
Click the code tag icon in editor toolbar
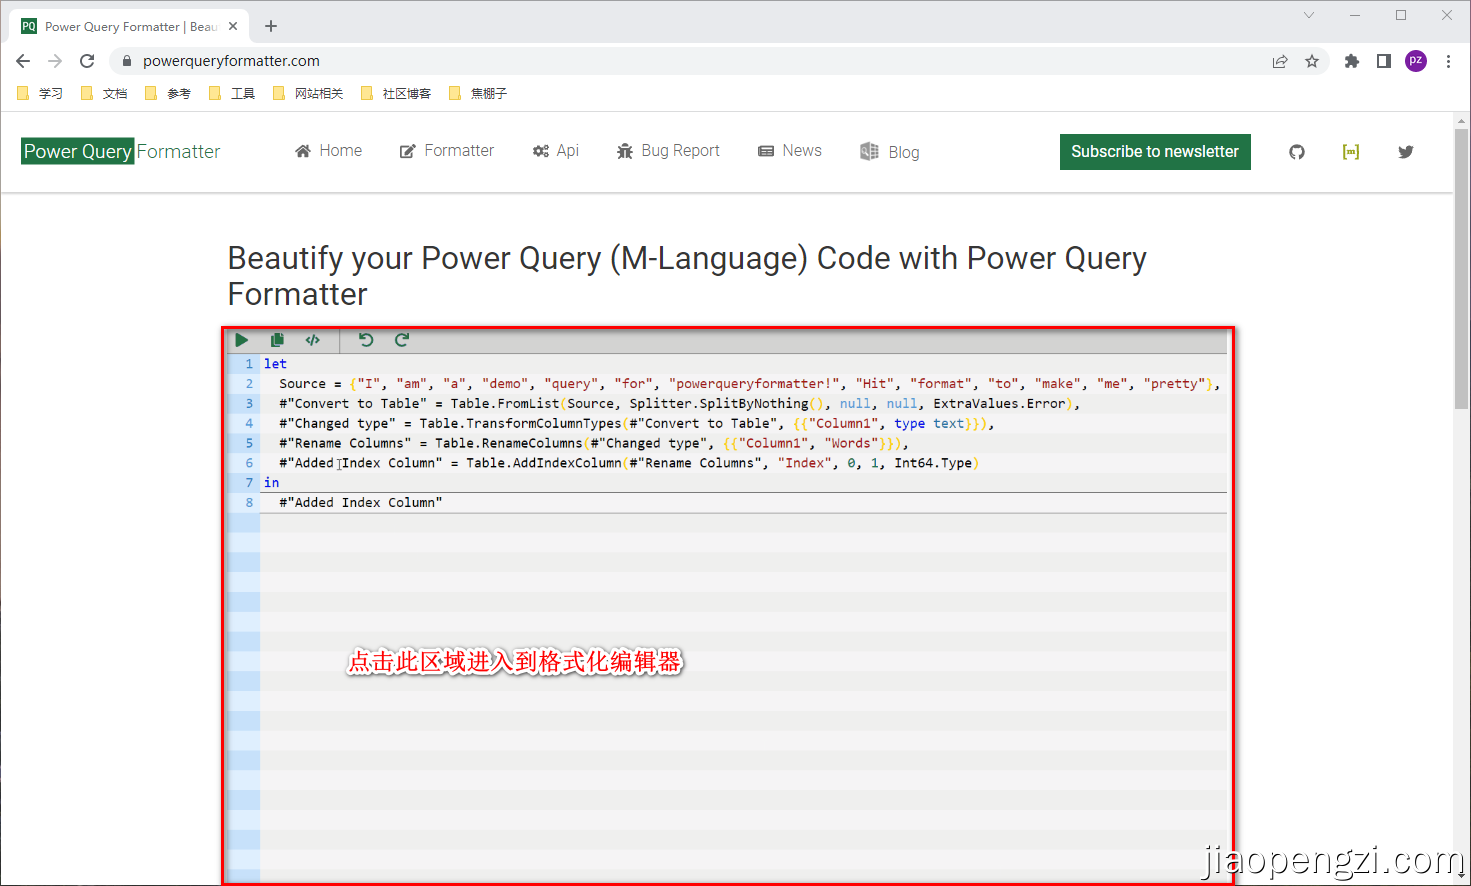pyautogui.click(x=313, y=340)
